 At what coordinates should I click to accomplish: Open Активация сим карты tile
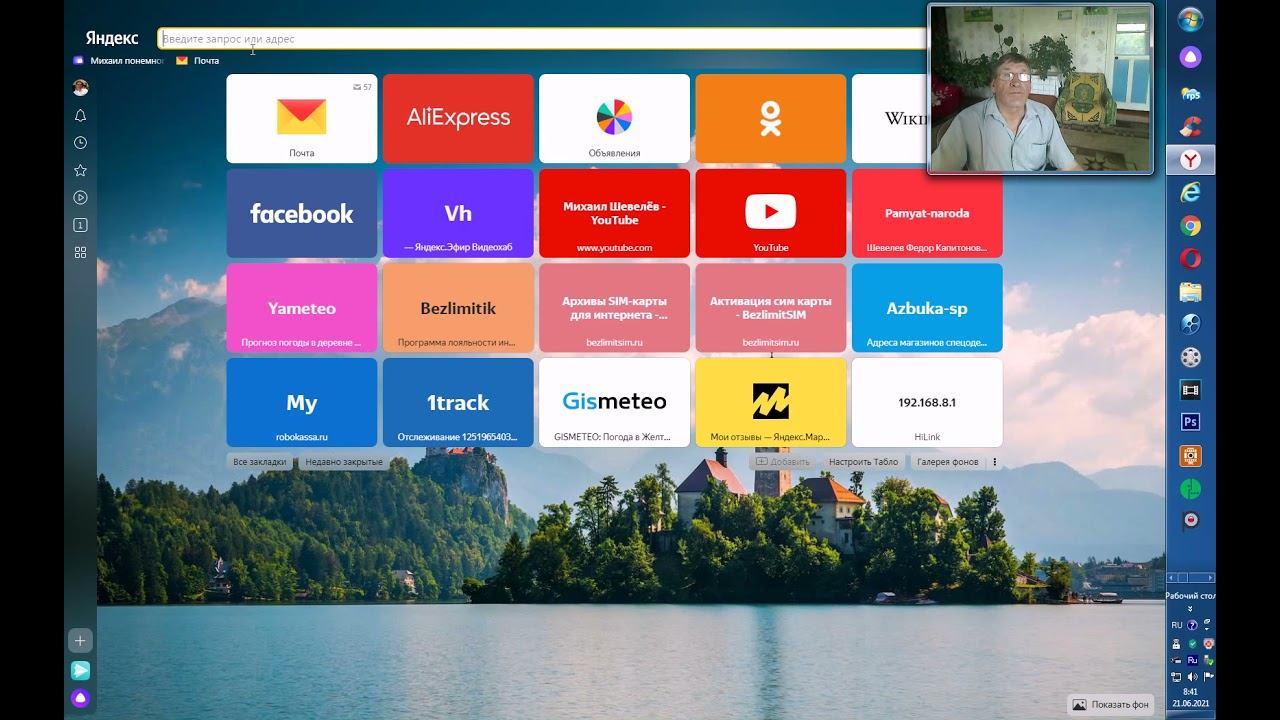770,308
